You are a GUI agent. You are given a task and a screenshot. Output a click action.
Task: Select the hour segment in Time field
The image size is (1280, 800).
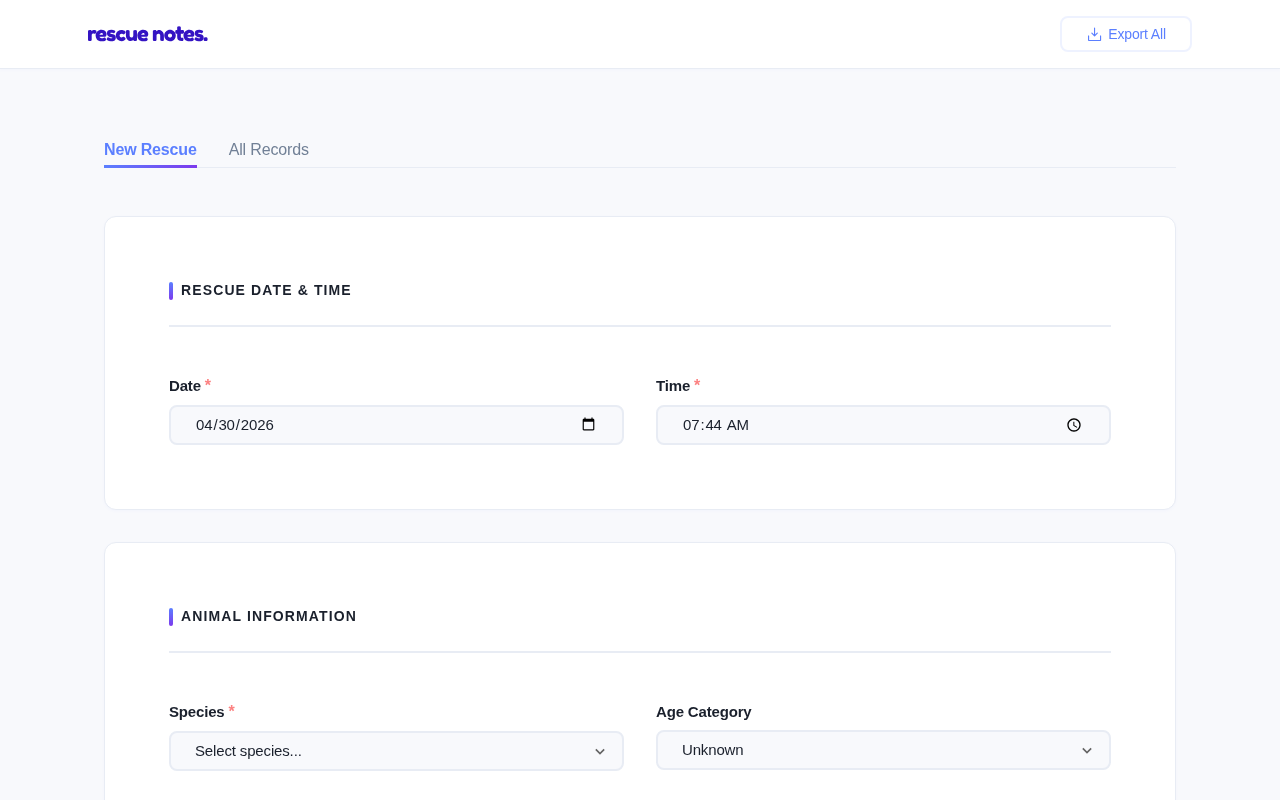(691, 425)
